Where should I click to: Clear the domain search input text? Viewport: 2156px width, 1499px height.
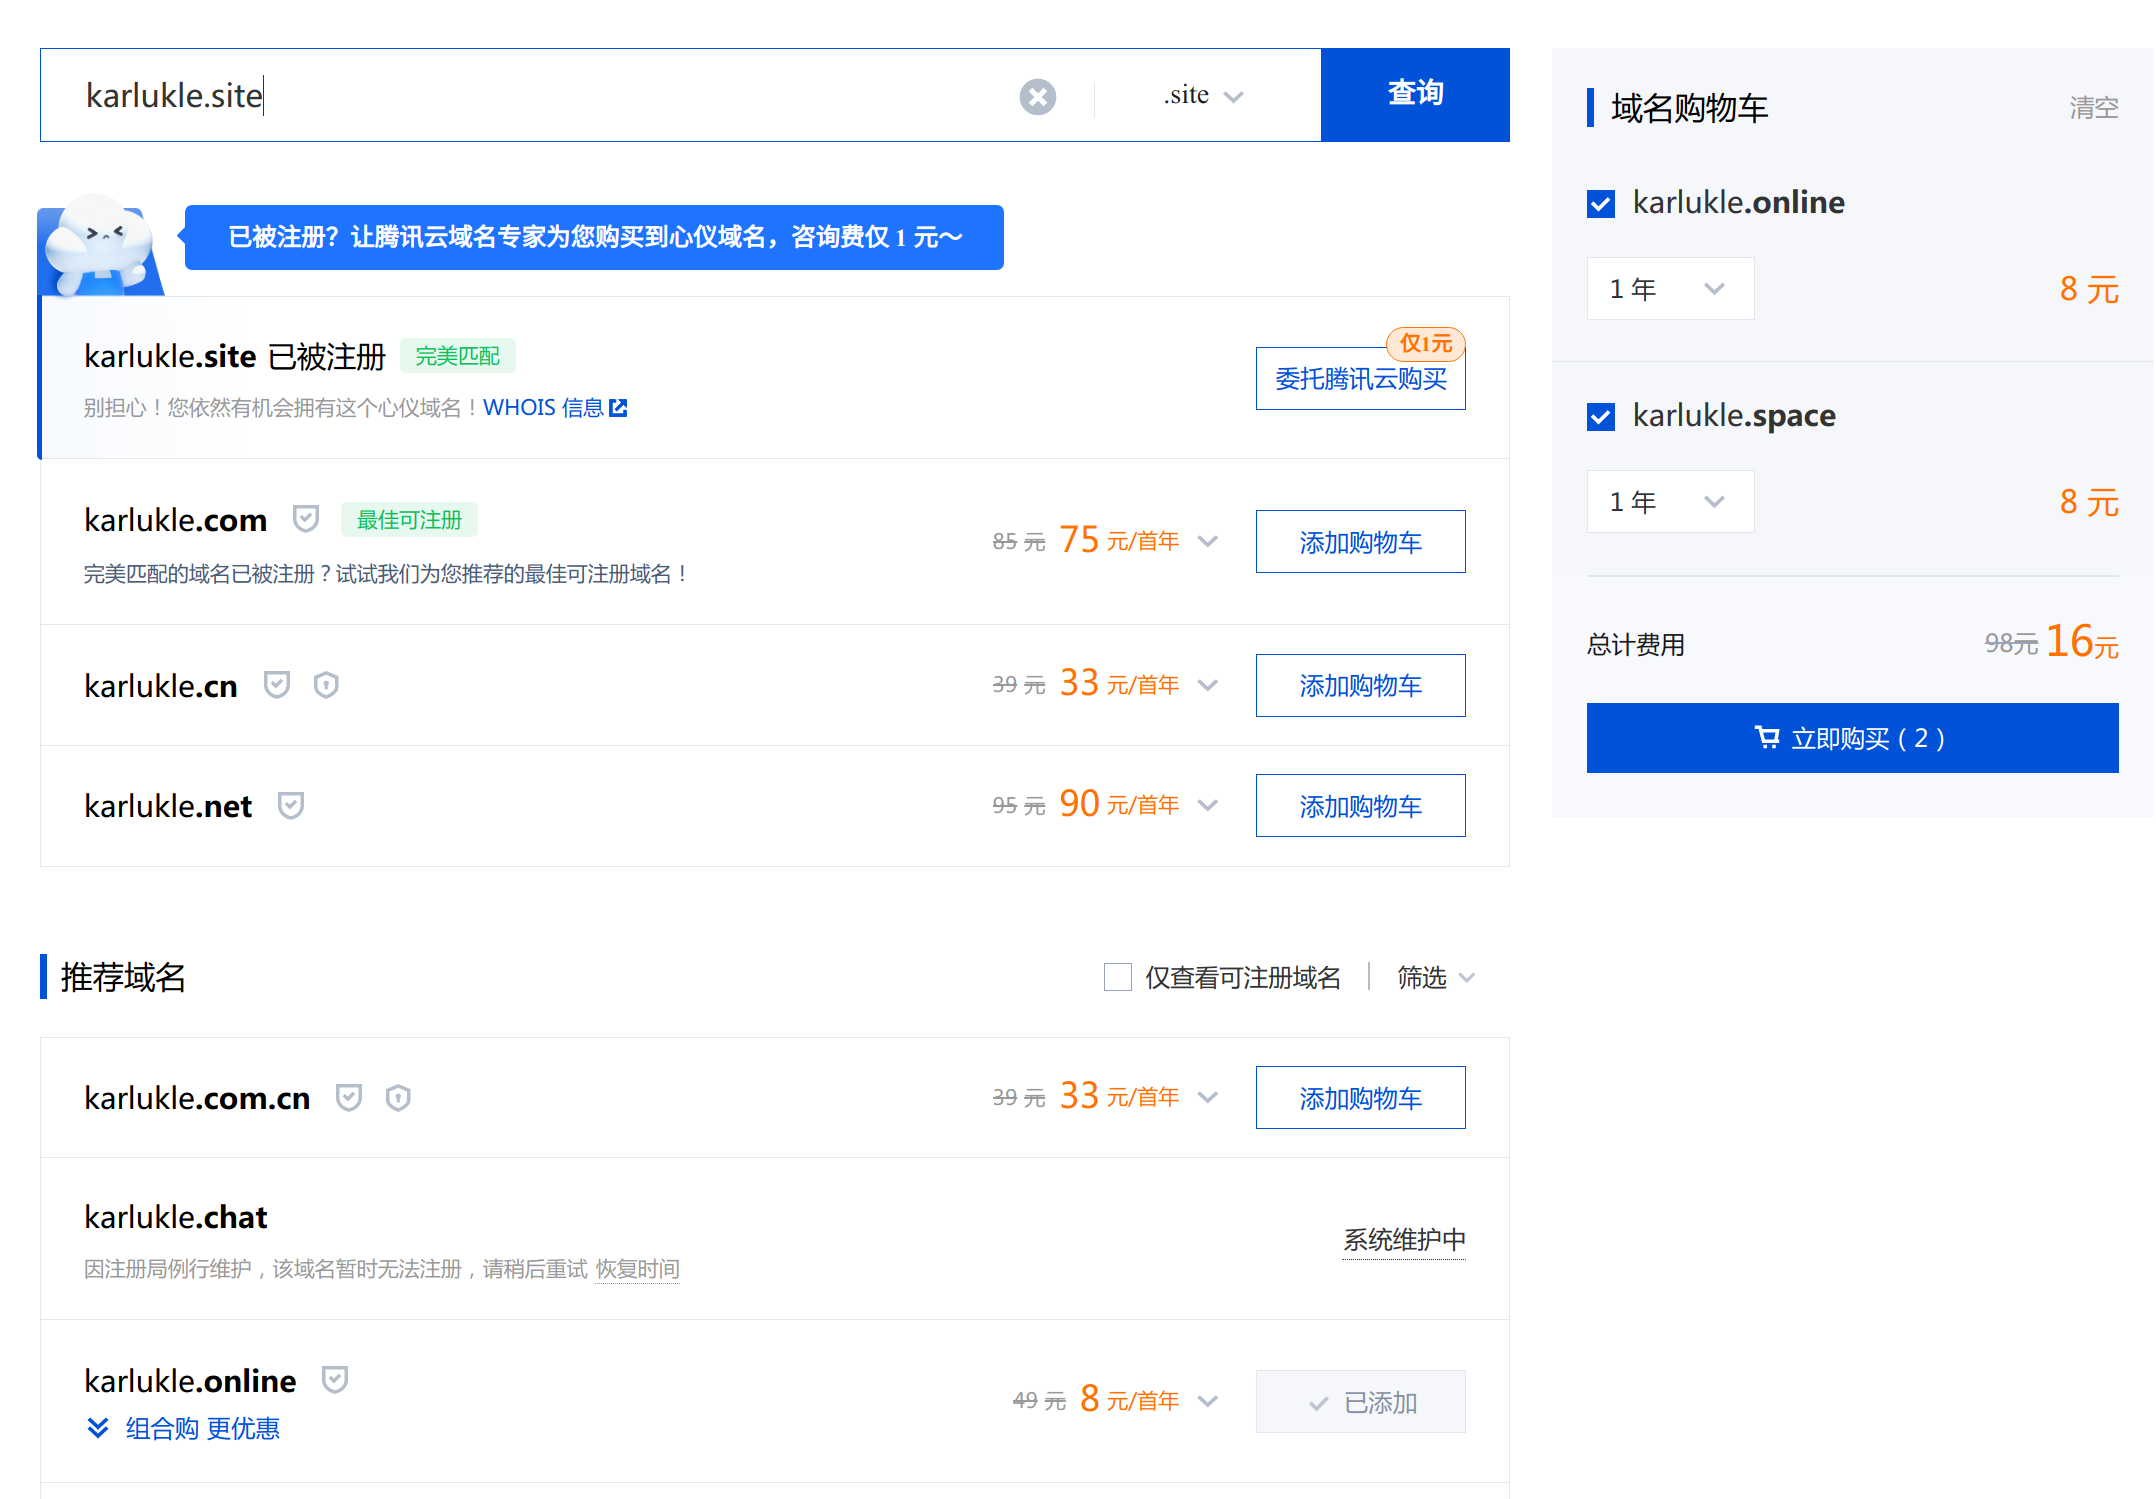pyautogui.click(x=1037, y=97)
